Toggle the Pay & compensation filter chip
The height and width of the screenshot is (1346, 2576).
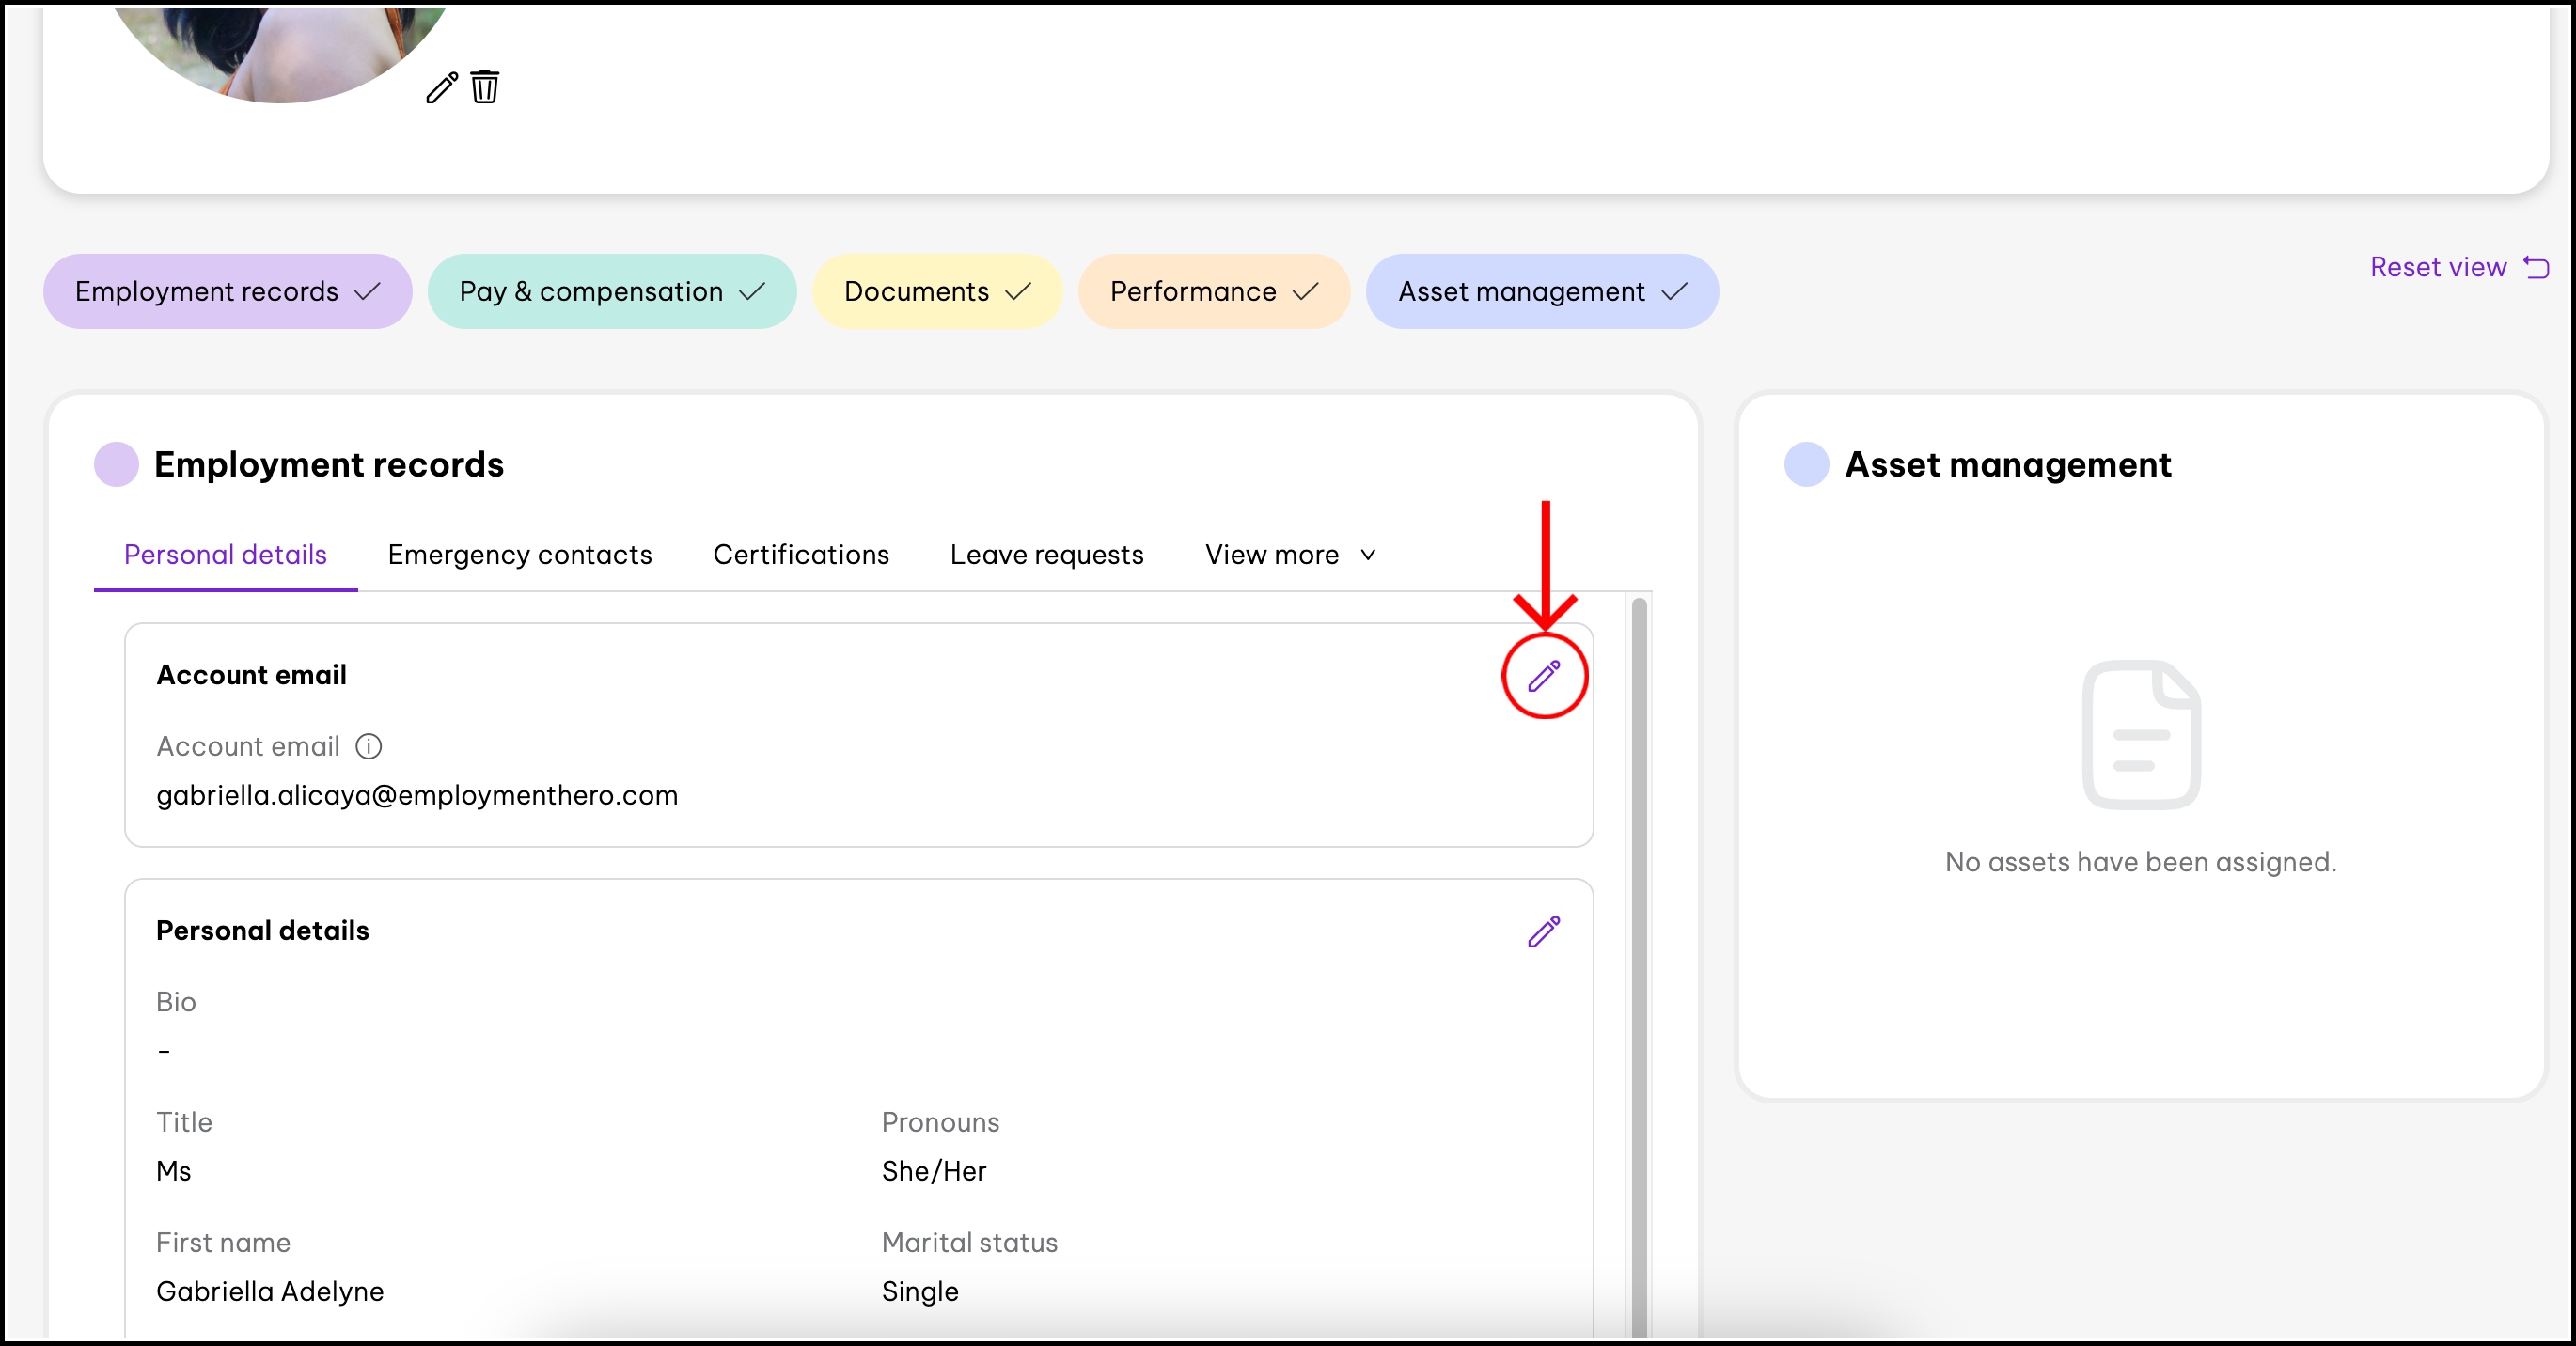(x=611, y=291)
